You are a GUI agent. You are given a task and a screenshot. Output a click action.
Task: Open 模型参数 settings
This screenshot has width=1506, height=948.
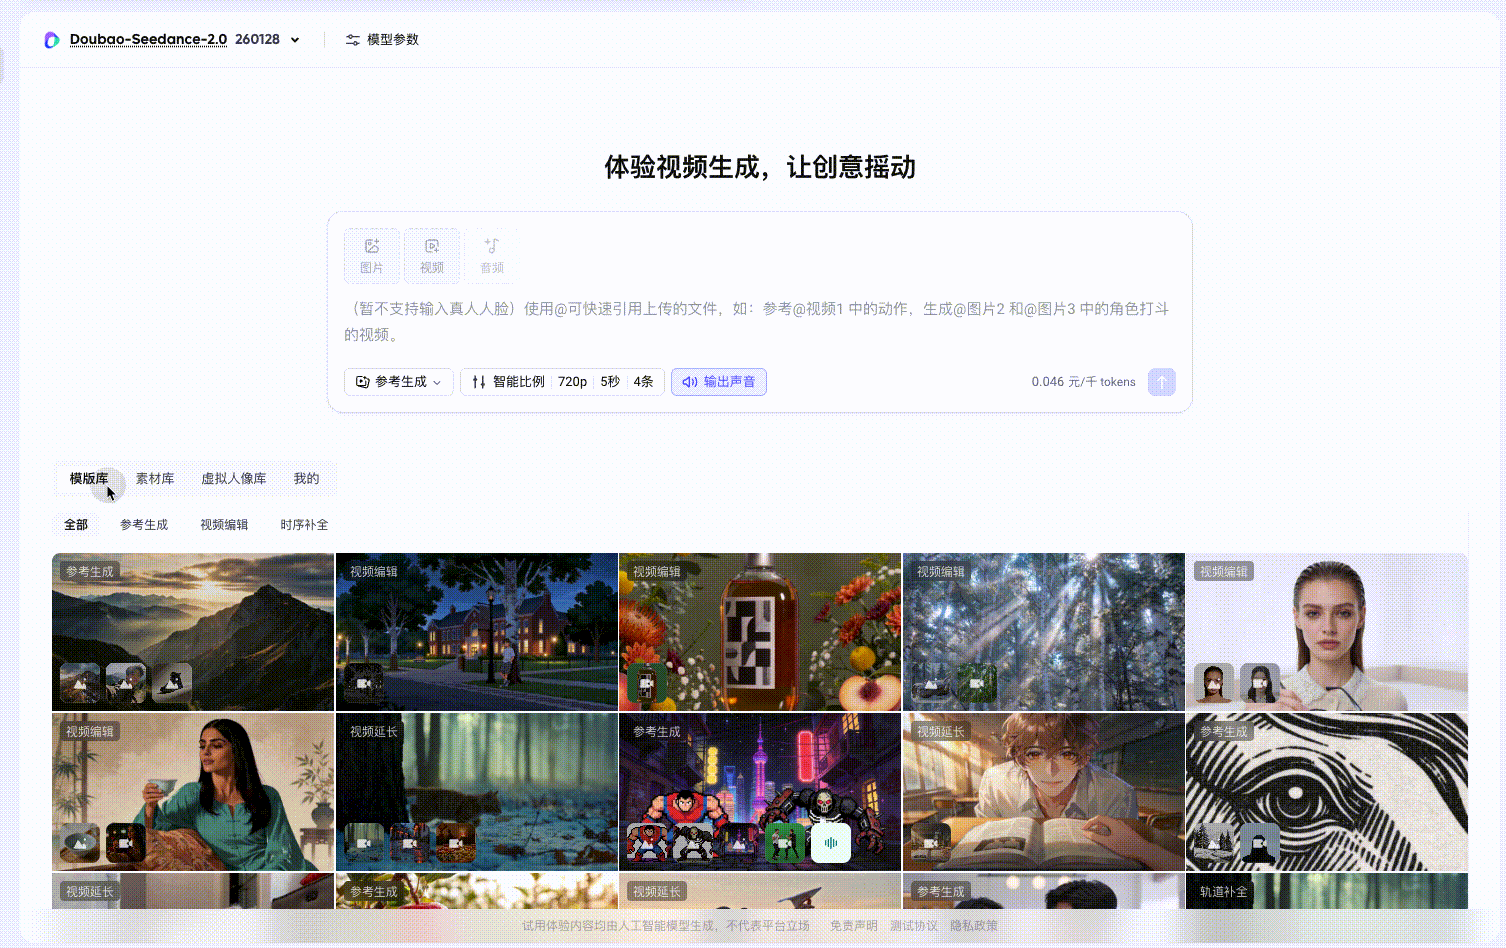[x=382, y=40]
